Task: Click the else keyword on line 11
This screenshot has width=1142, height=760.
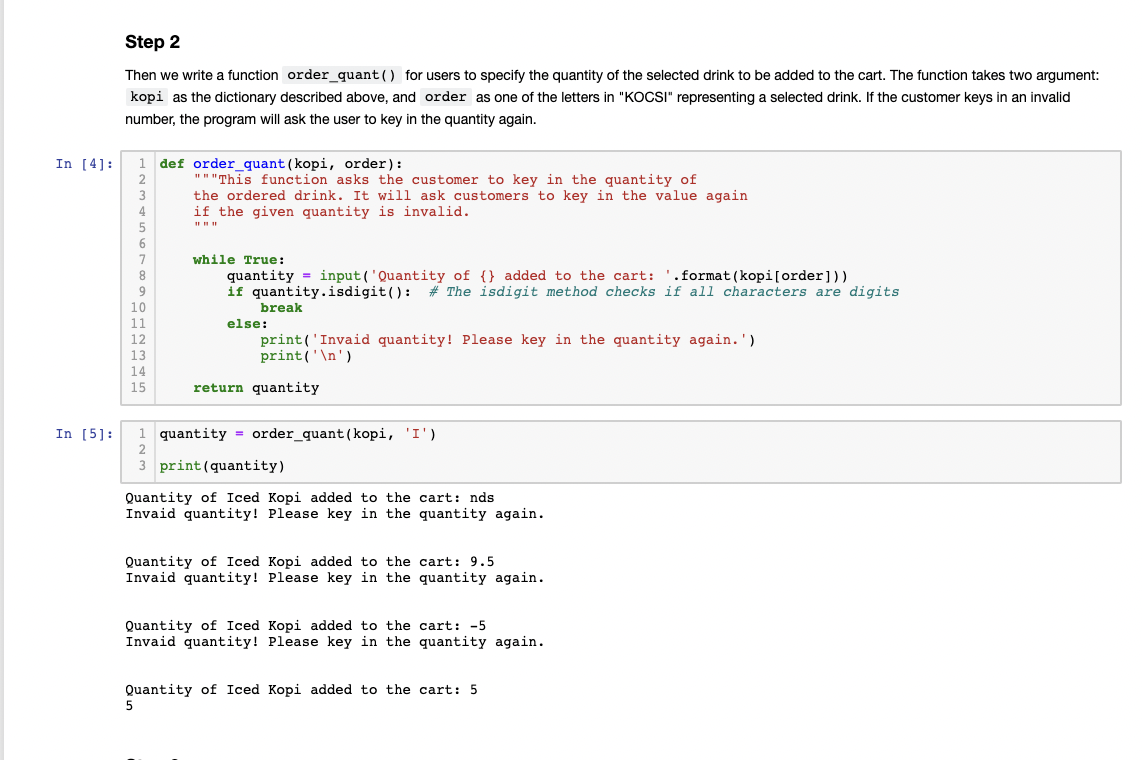Action: coord(243,323)
